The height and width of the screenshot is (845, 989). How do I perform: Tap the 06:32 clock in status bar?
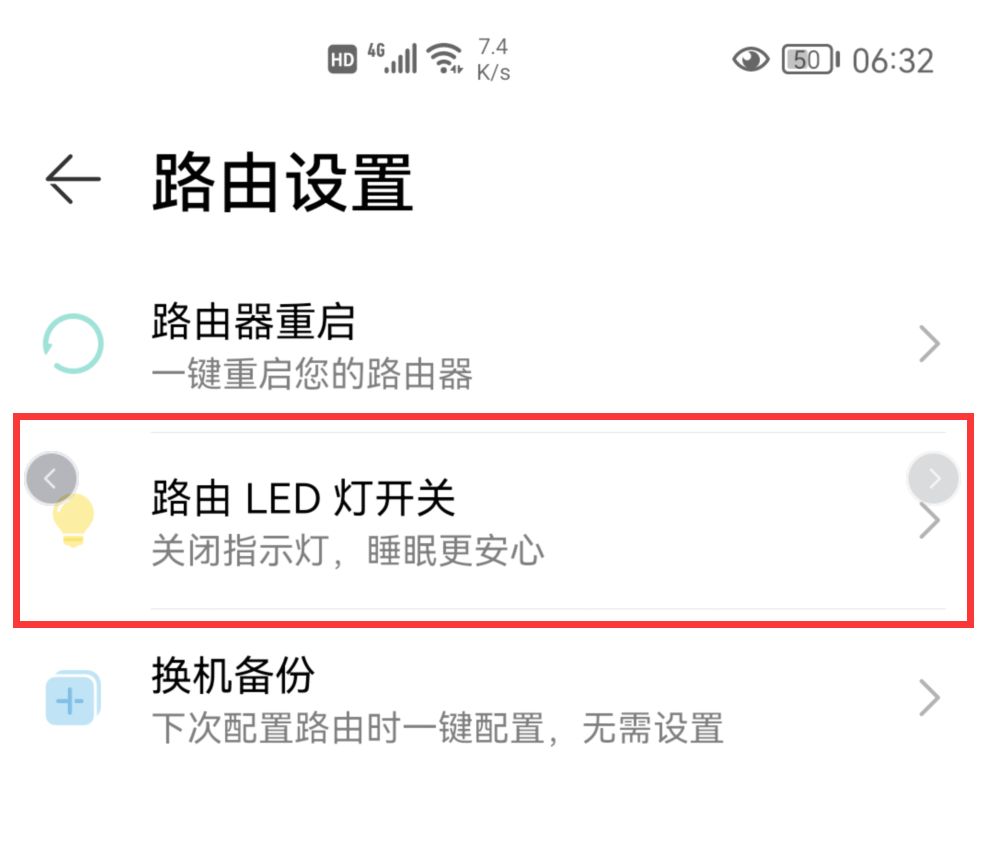[893, 61]
